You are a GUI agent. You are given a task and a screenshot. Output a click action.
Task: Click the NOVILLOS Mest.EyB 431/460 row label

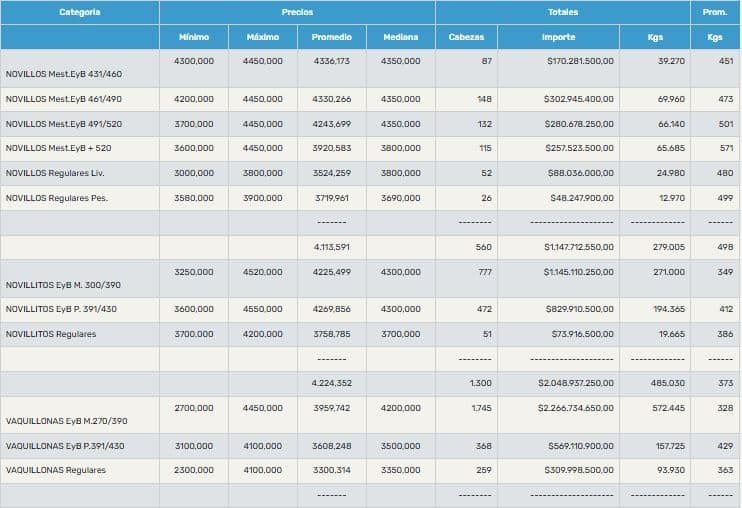64,74
